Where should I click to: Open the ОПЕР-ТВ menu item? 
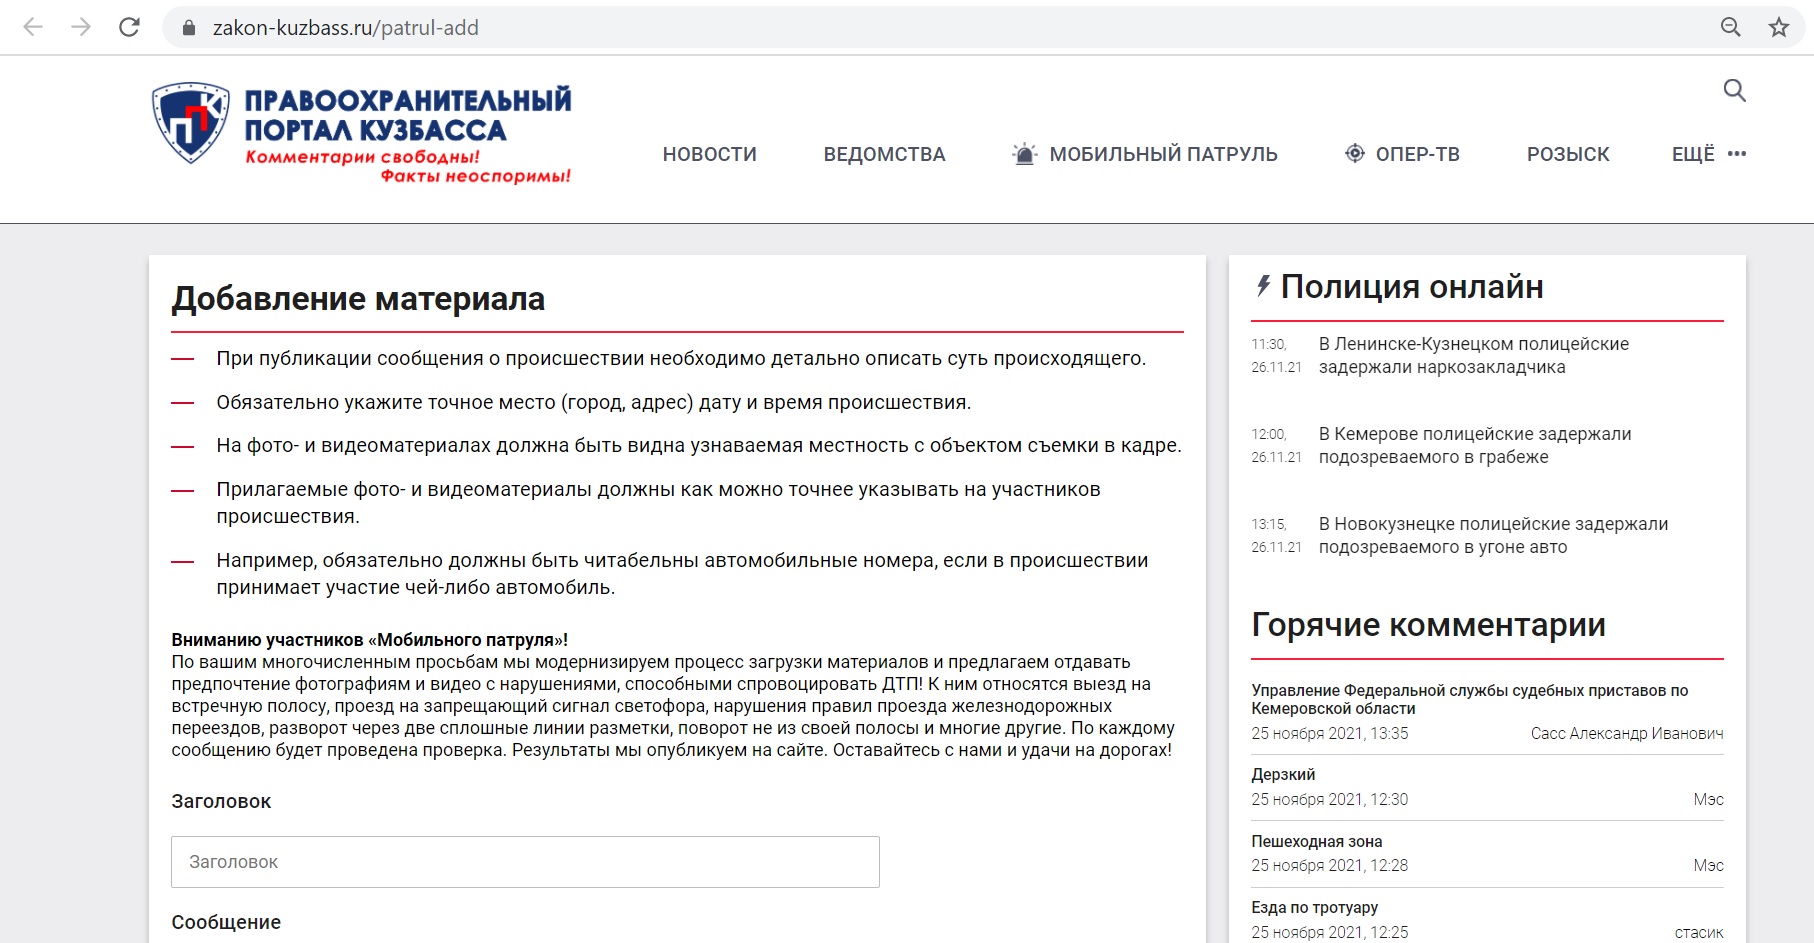coord(1417,154)
